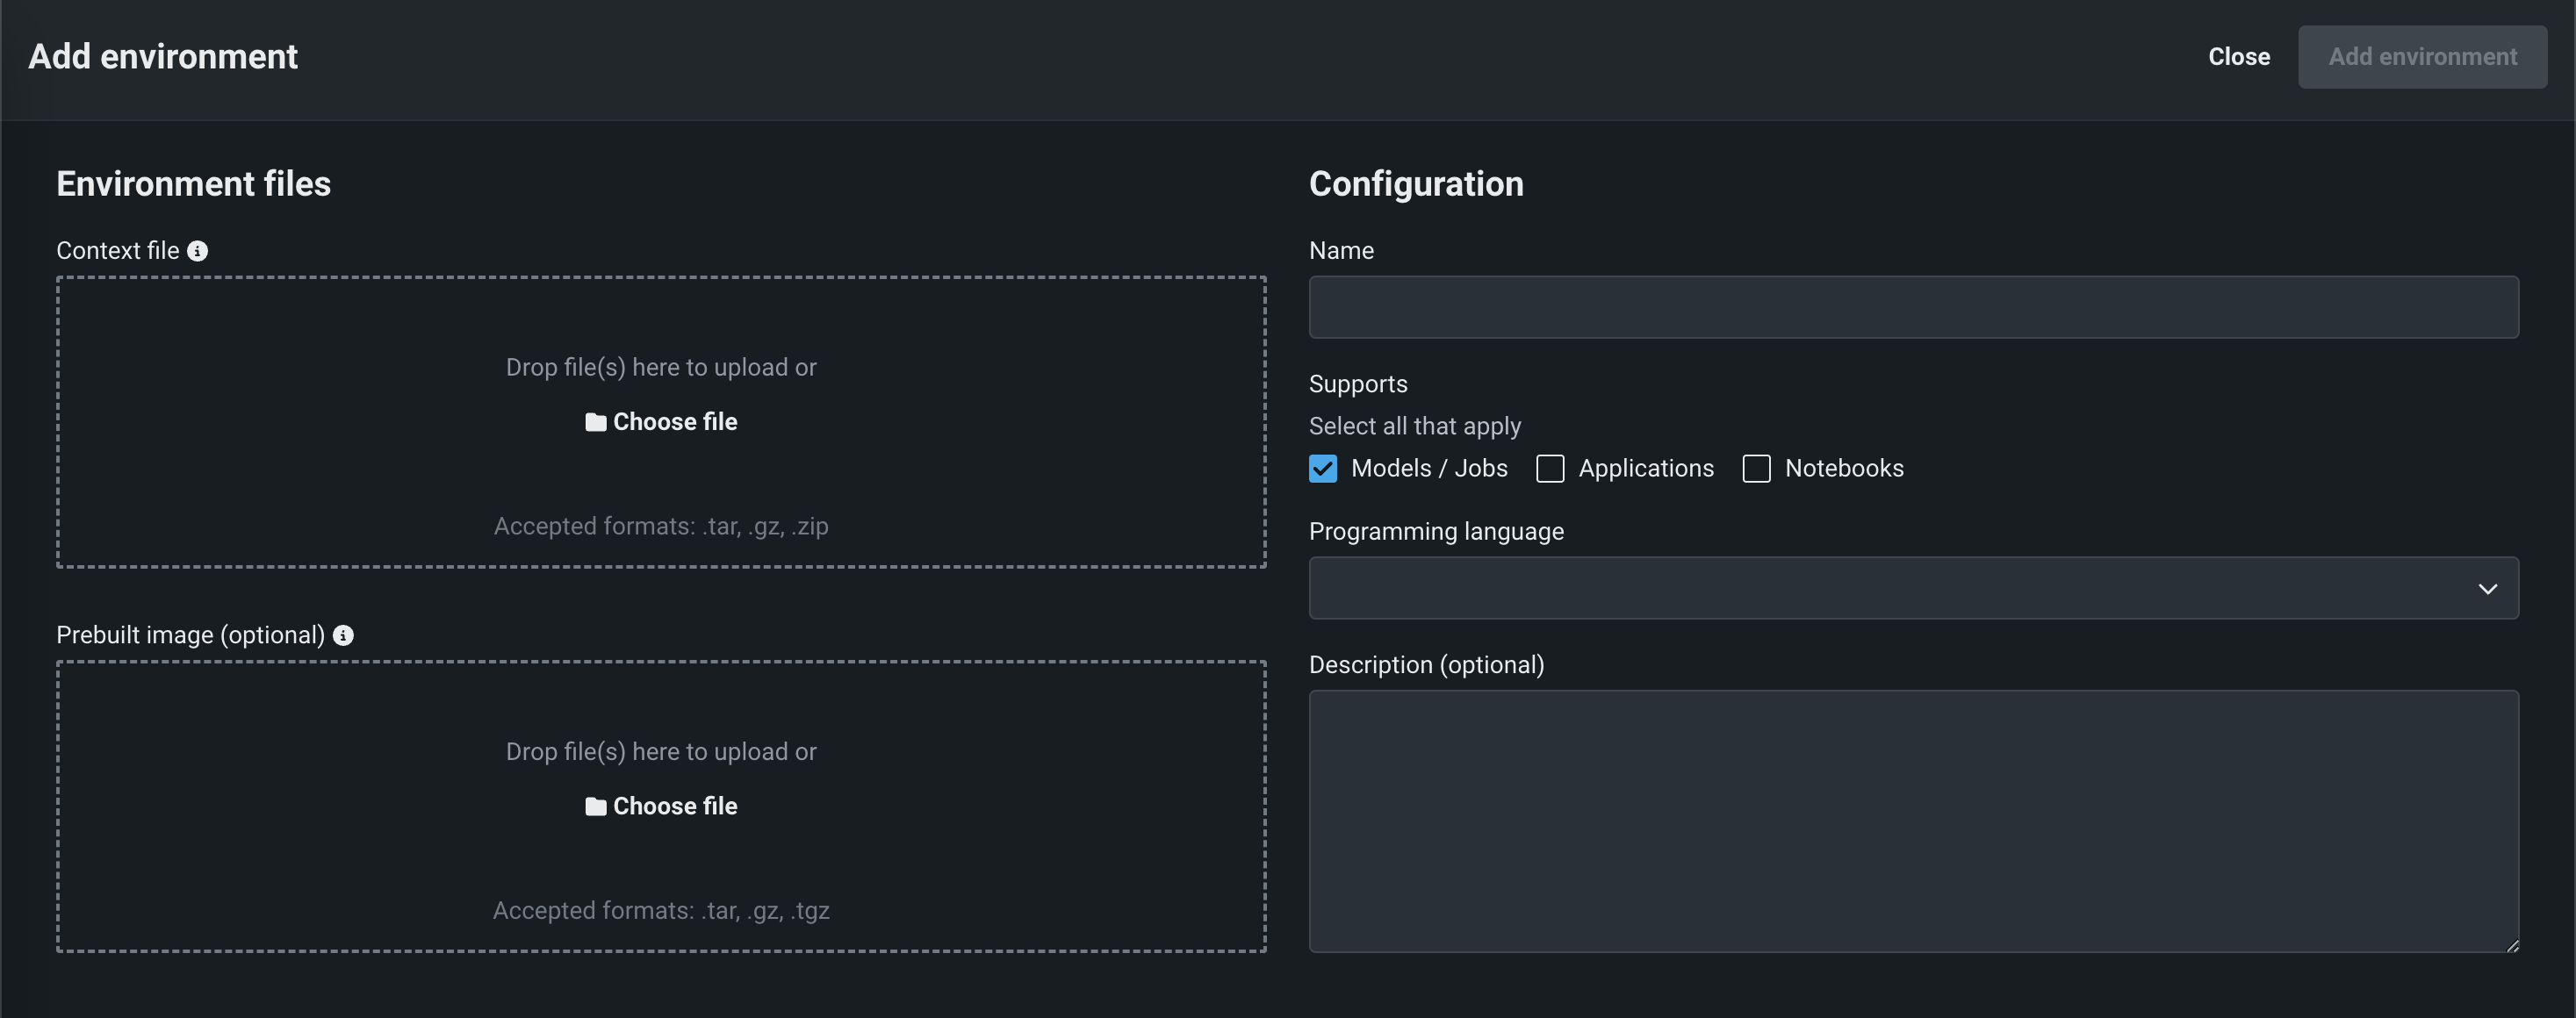Click the Programming language chevron arrow

point(2487,588)
